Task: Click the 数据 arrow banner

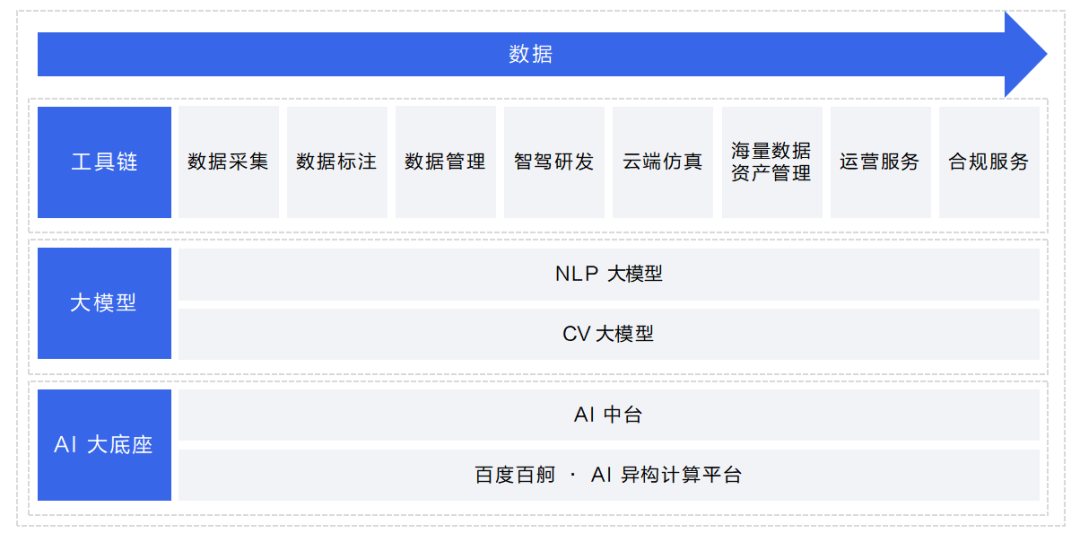Action: click(x=541, y=54)
